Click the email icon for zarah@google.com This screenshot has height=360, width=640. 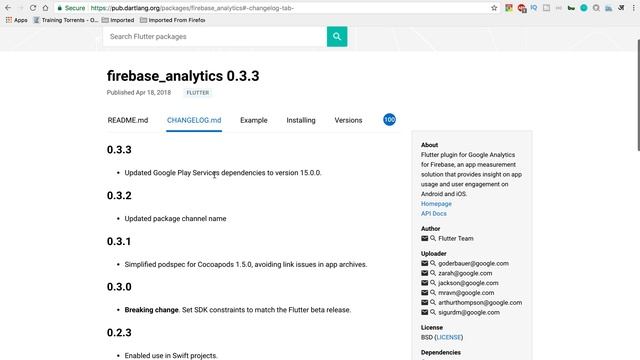click(424, 273)
